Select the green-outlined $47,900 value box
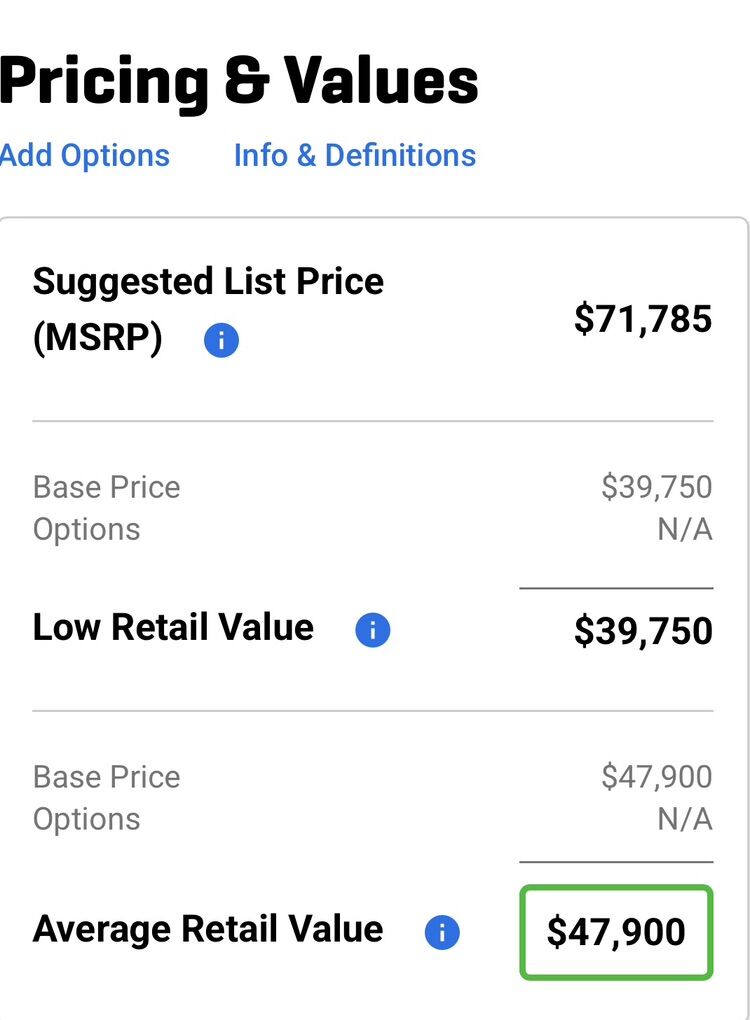The image size is (750, 1020). click(x=615, y=932)
